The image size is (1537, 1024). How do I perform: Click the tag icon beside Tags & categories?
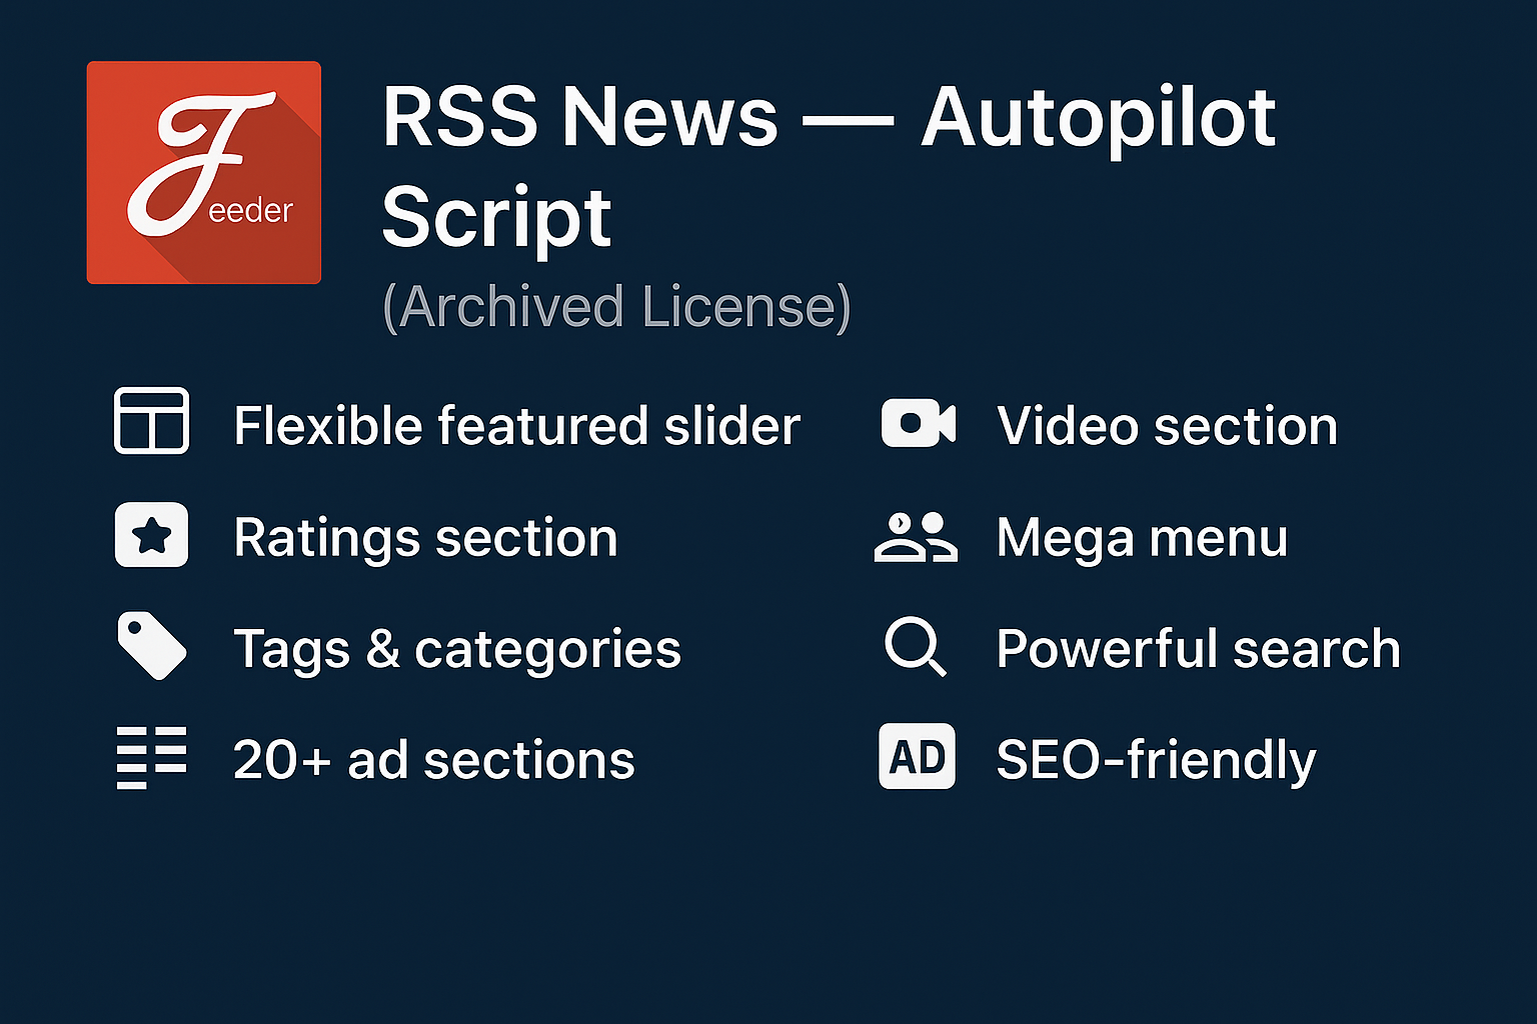pyautogui.click(x=152, y=646)
